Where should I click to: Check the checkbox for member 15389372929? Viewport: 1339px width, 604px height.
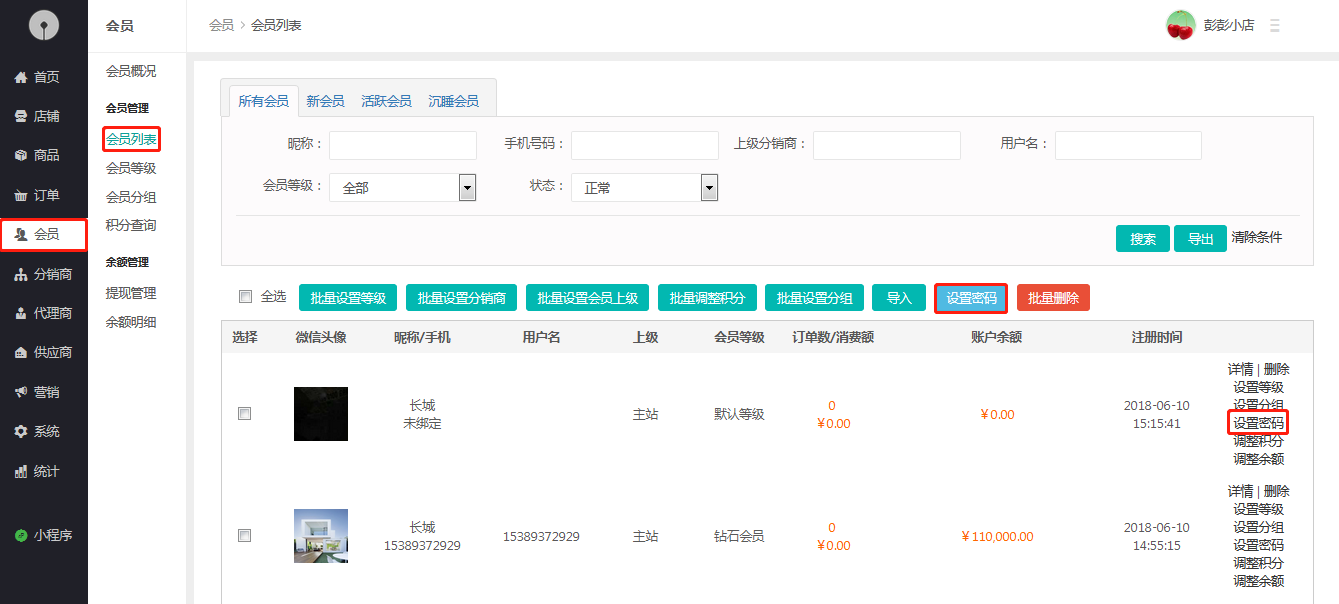[244, 536]
